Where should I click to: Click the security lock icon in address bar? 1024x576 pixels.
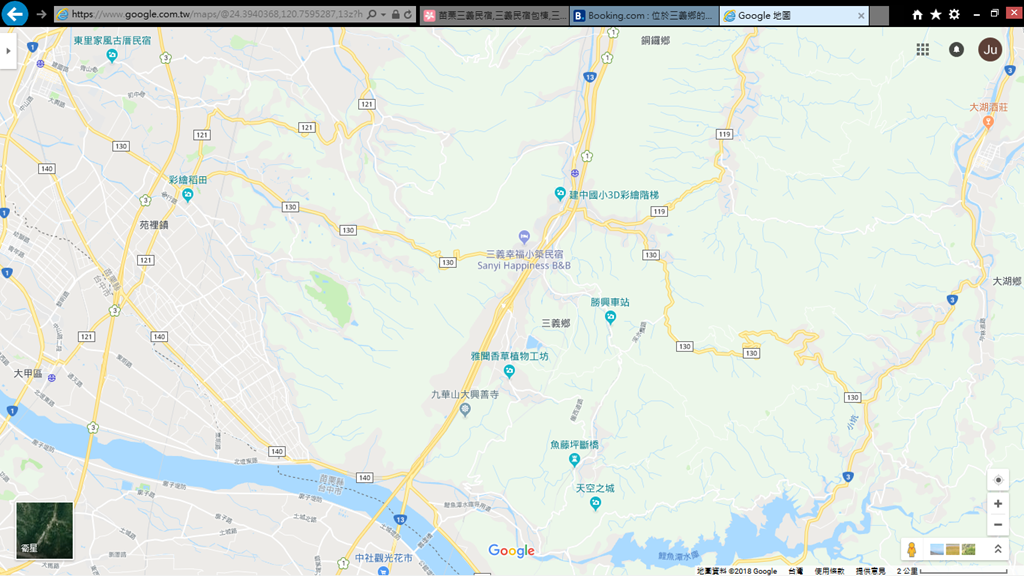(x=395, y=14)
